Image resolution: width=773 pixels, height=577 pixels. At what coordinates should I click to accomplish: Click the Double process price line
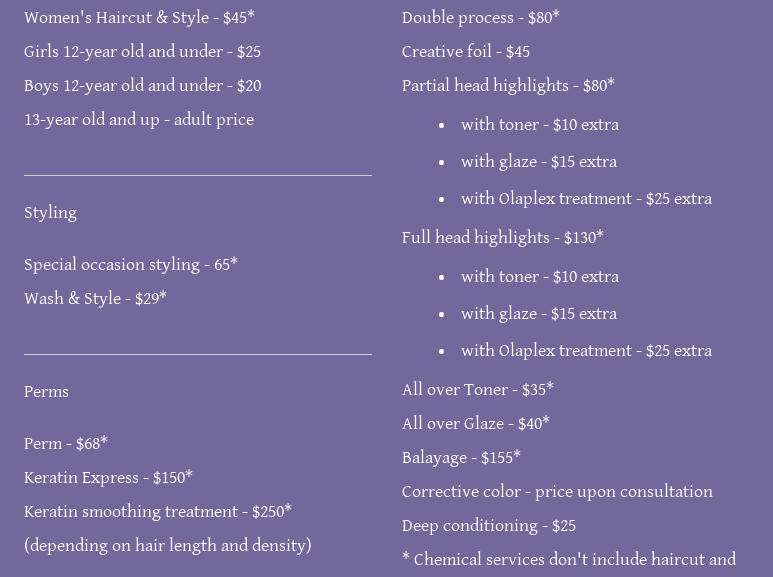(x=480, y=18)
